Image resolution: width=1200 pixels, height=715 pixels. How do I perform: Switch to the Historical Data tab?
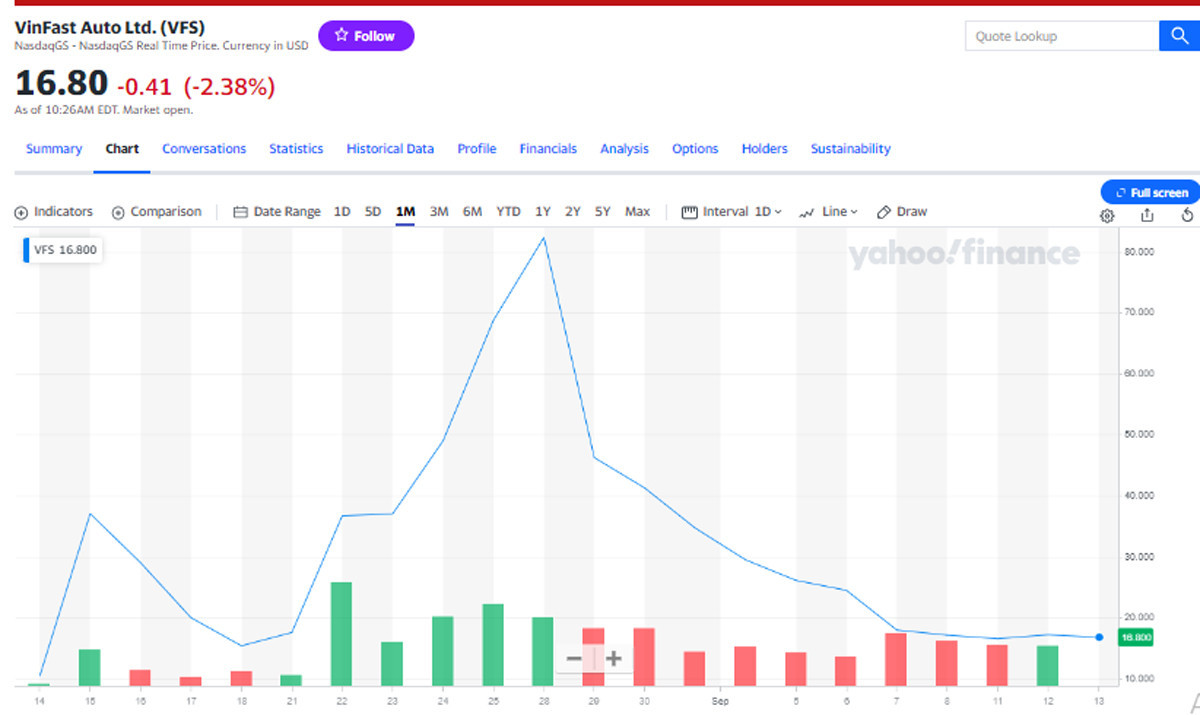click(x=390, y=149)
